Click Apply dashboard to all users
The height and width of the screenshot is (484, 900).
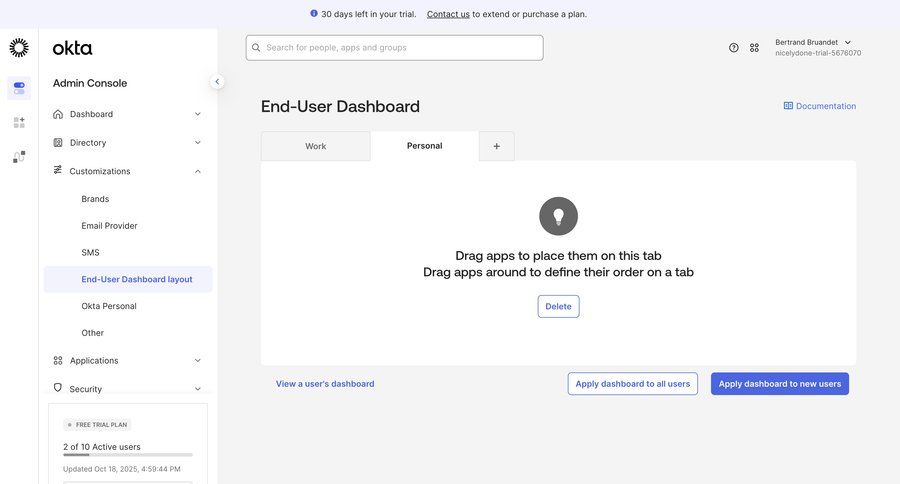[x=633, y=384]
